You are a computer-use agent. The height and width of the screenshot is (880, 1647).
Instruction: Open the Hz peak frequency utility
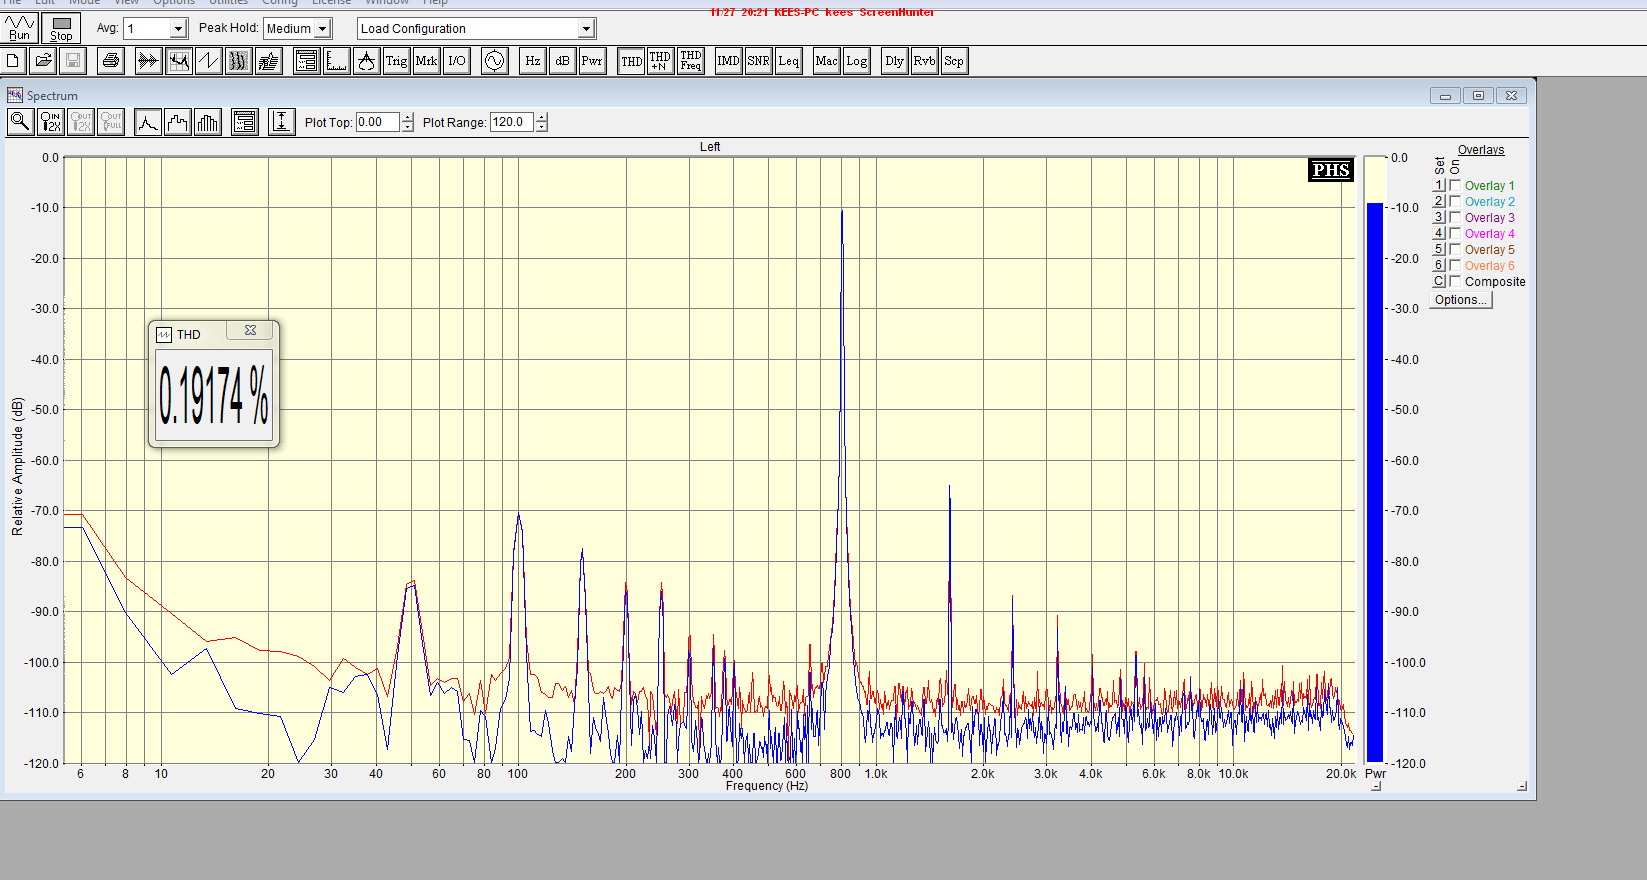point(533,61)
